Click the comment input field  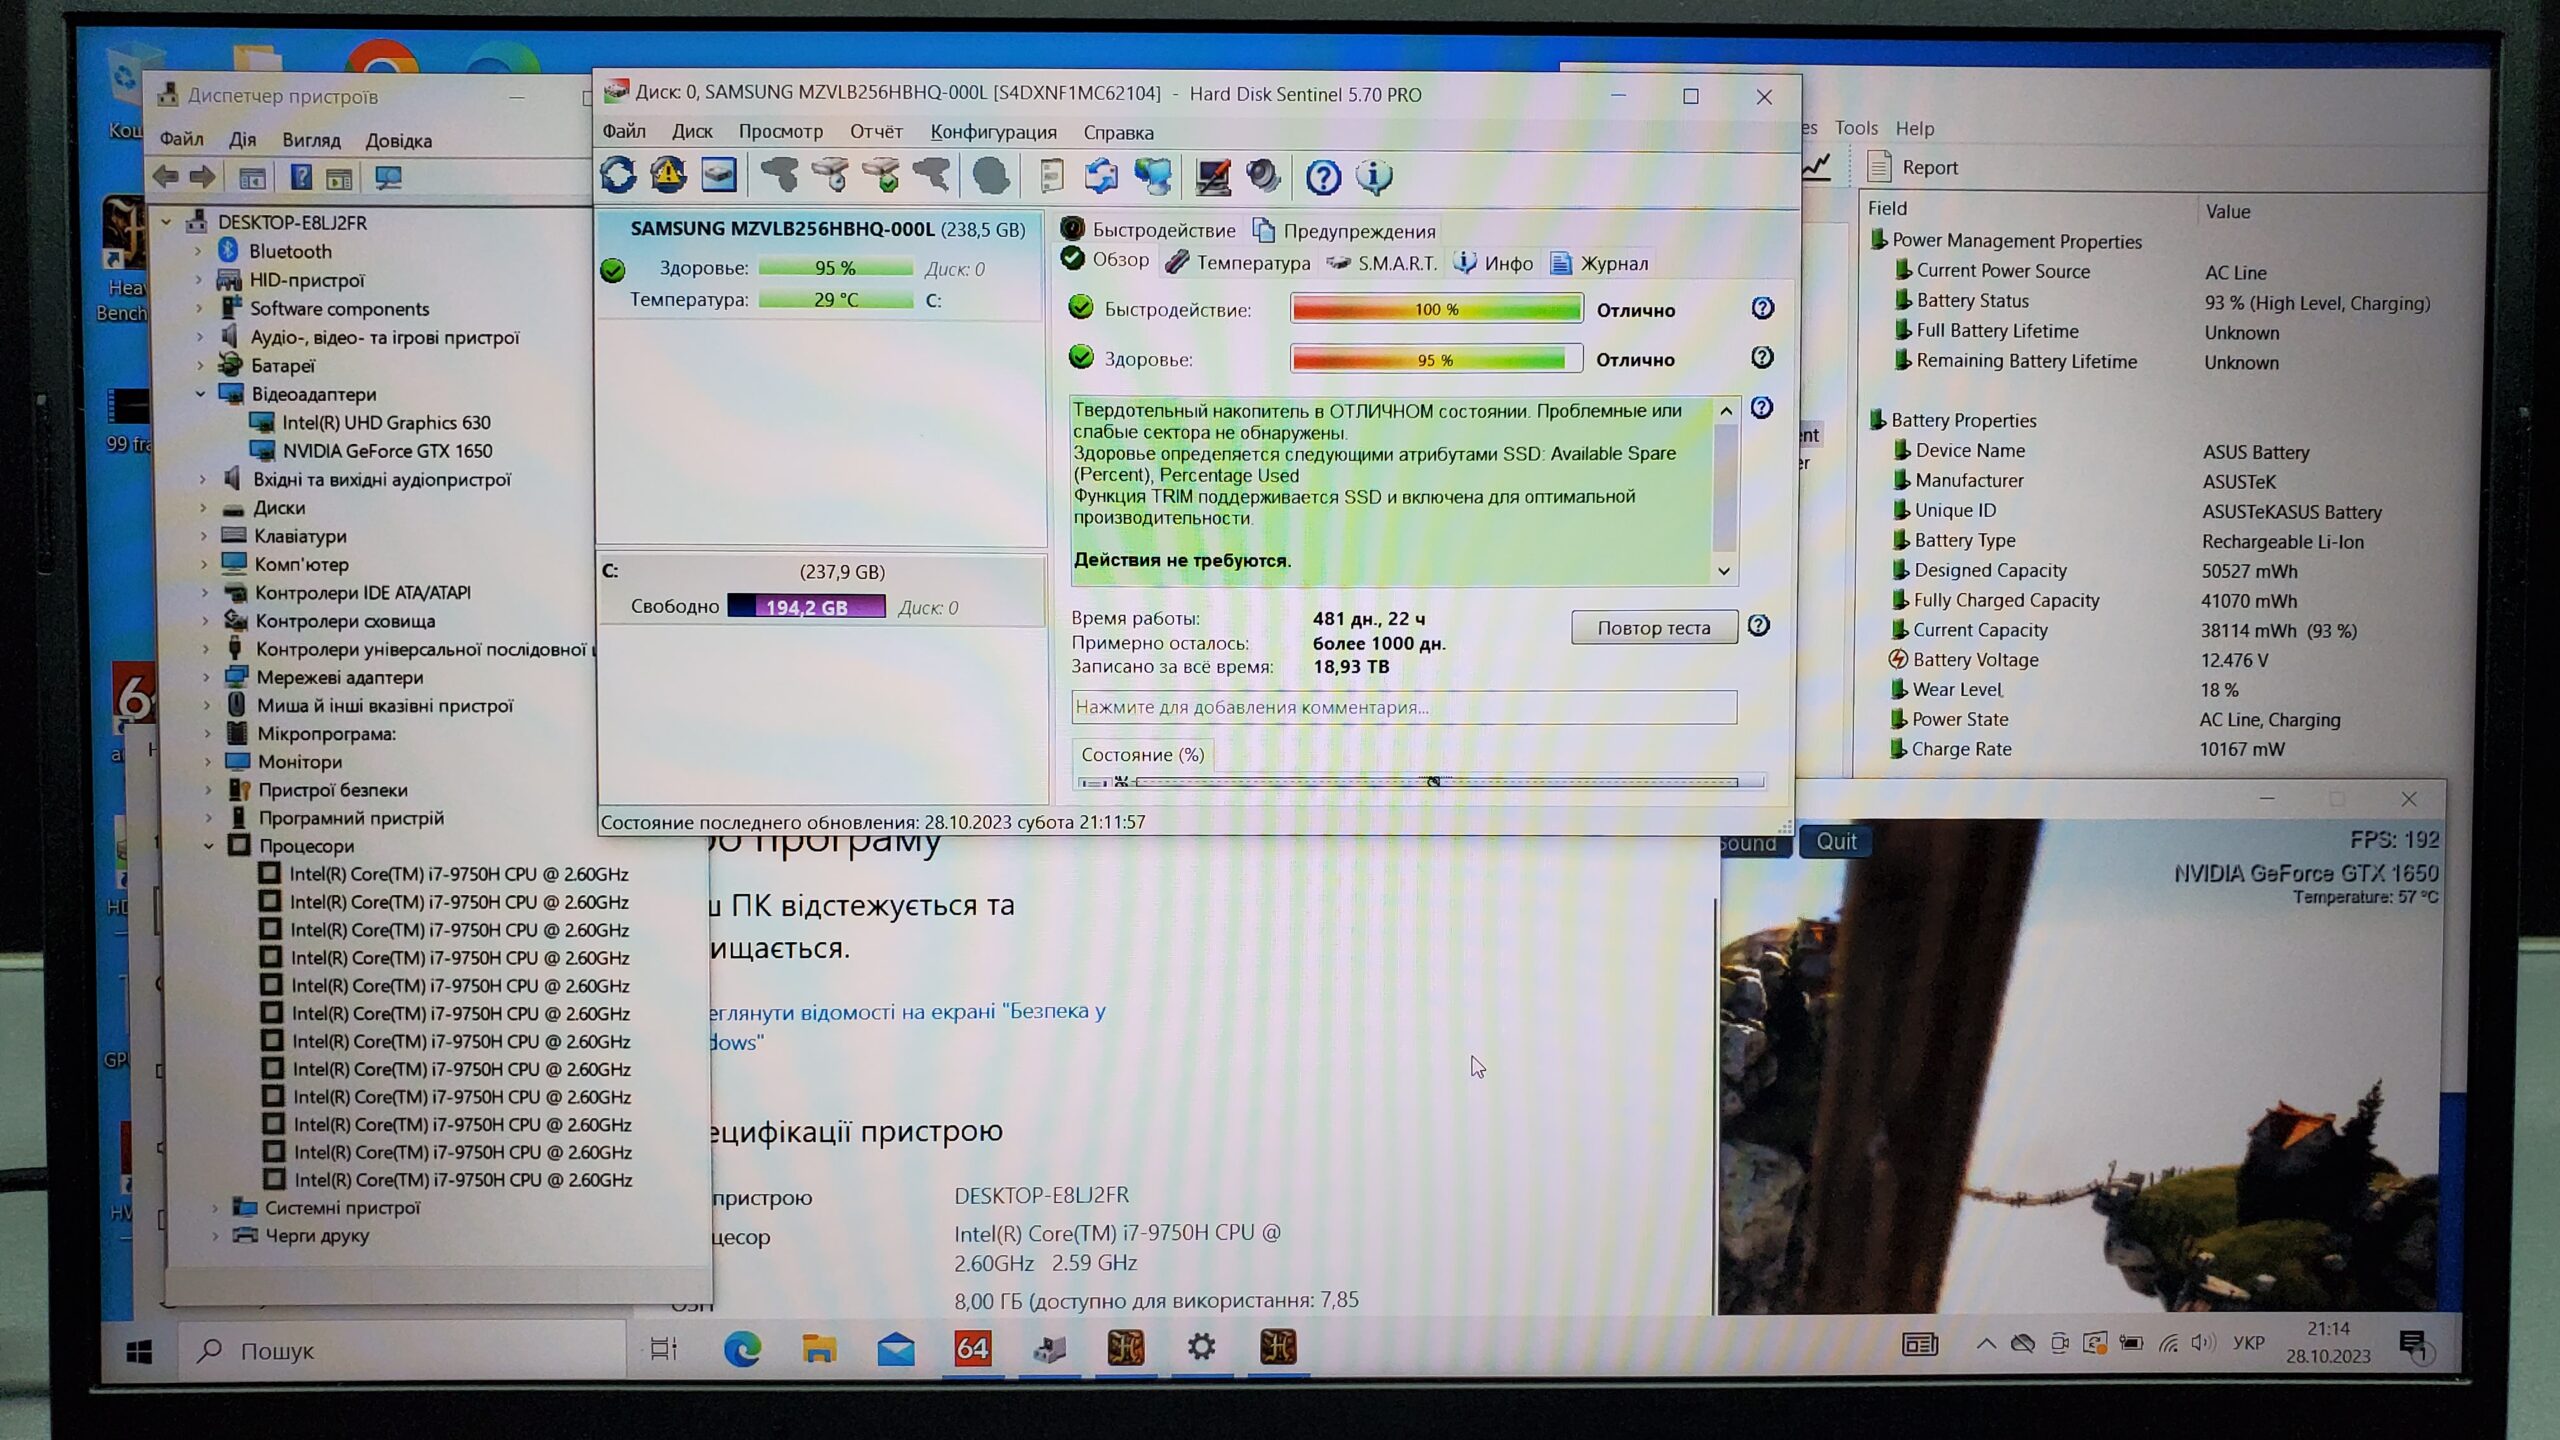pos(1403,707)
